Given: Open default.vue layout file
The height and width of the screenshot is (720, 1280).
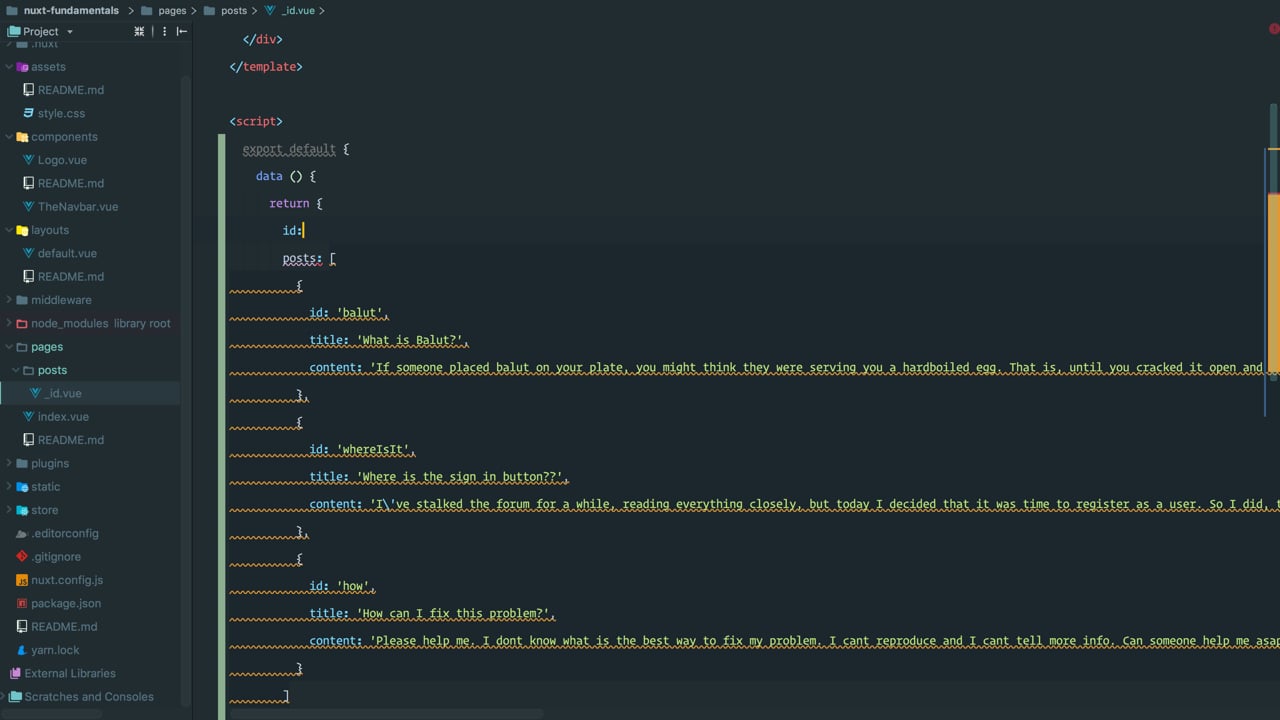Looking at the screenshot, I should click(x=67, y=254).
